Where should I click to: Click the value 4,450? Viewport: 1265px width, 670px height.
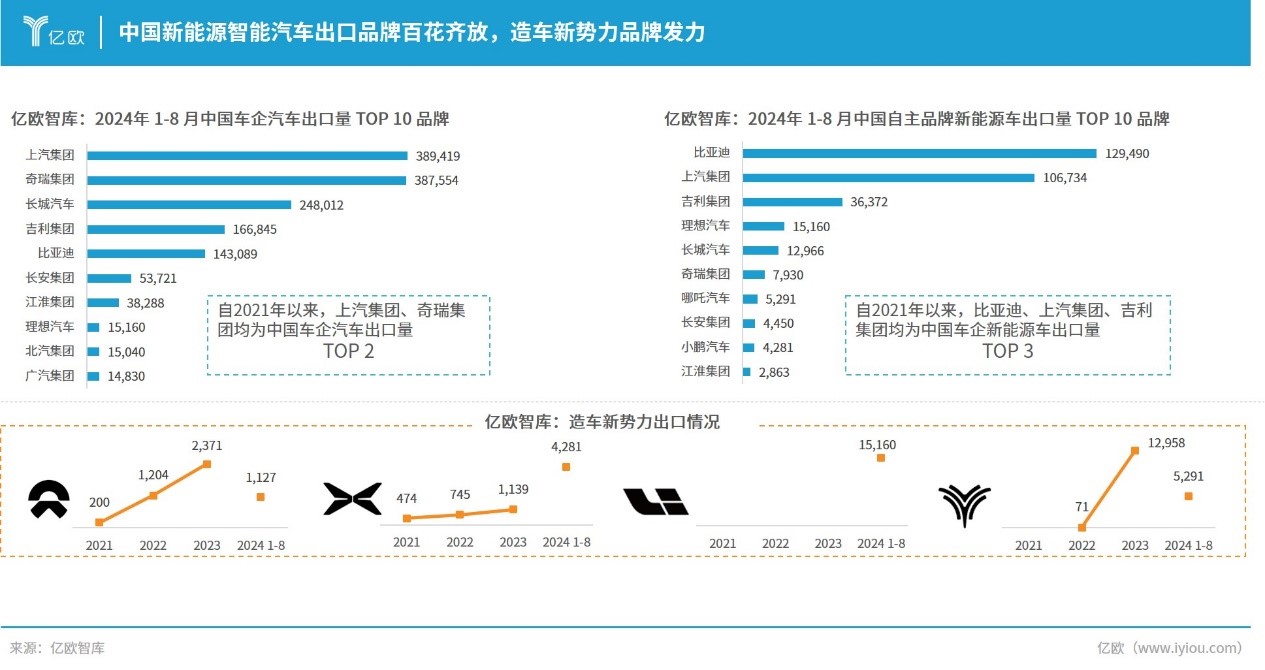coord(779,323)
